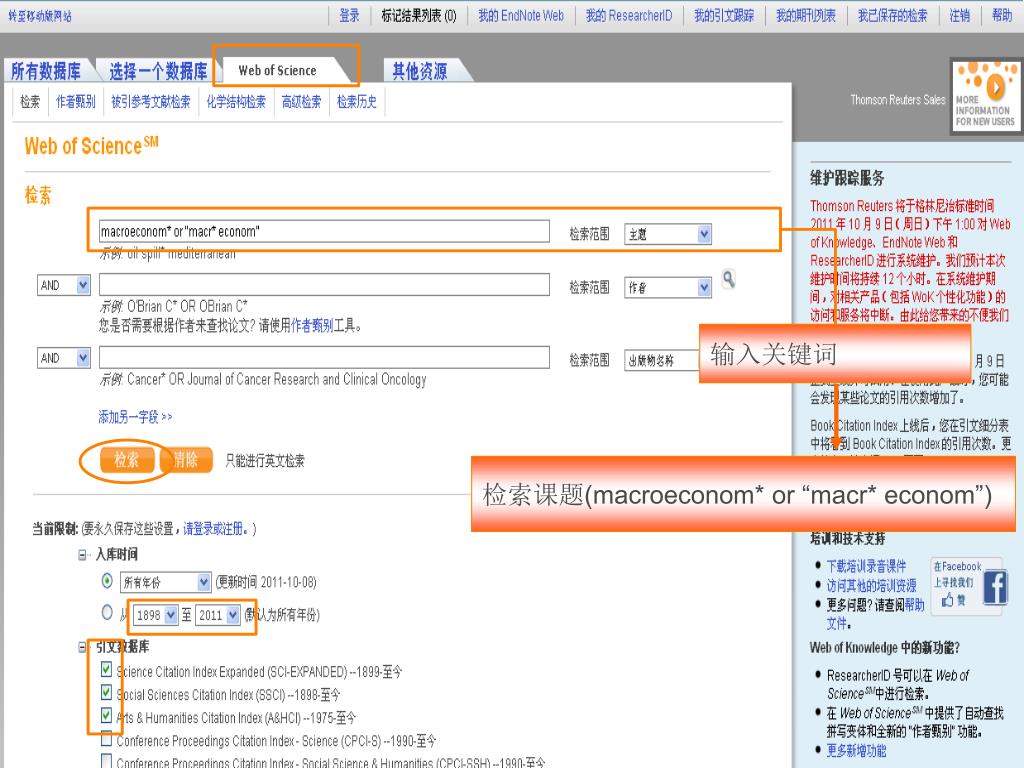The width and height of the screenshot is (1024, 768).
Task: Open the Help link in top bar
Action: pyautogui.click(x=1002, y=16)
